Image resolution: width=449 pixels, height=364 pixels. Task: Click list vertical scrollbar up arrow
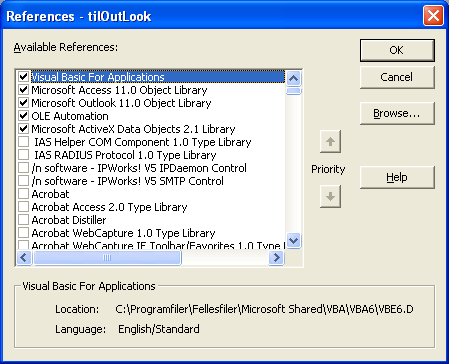294,78
